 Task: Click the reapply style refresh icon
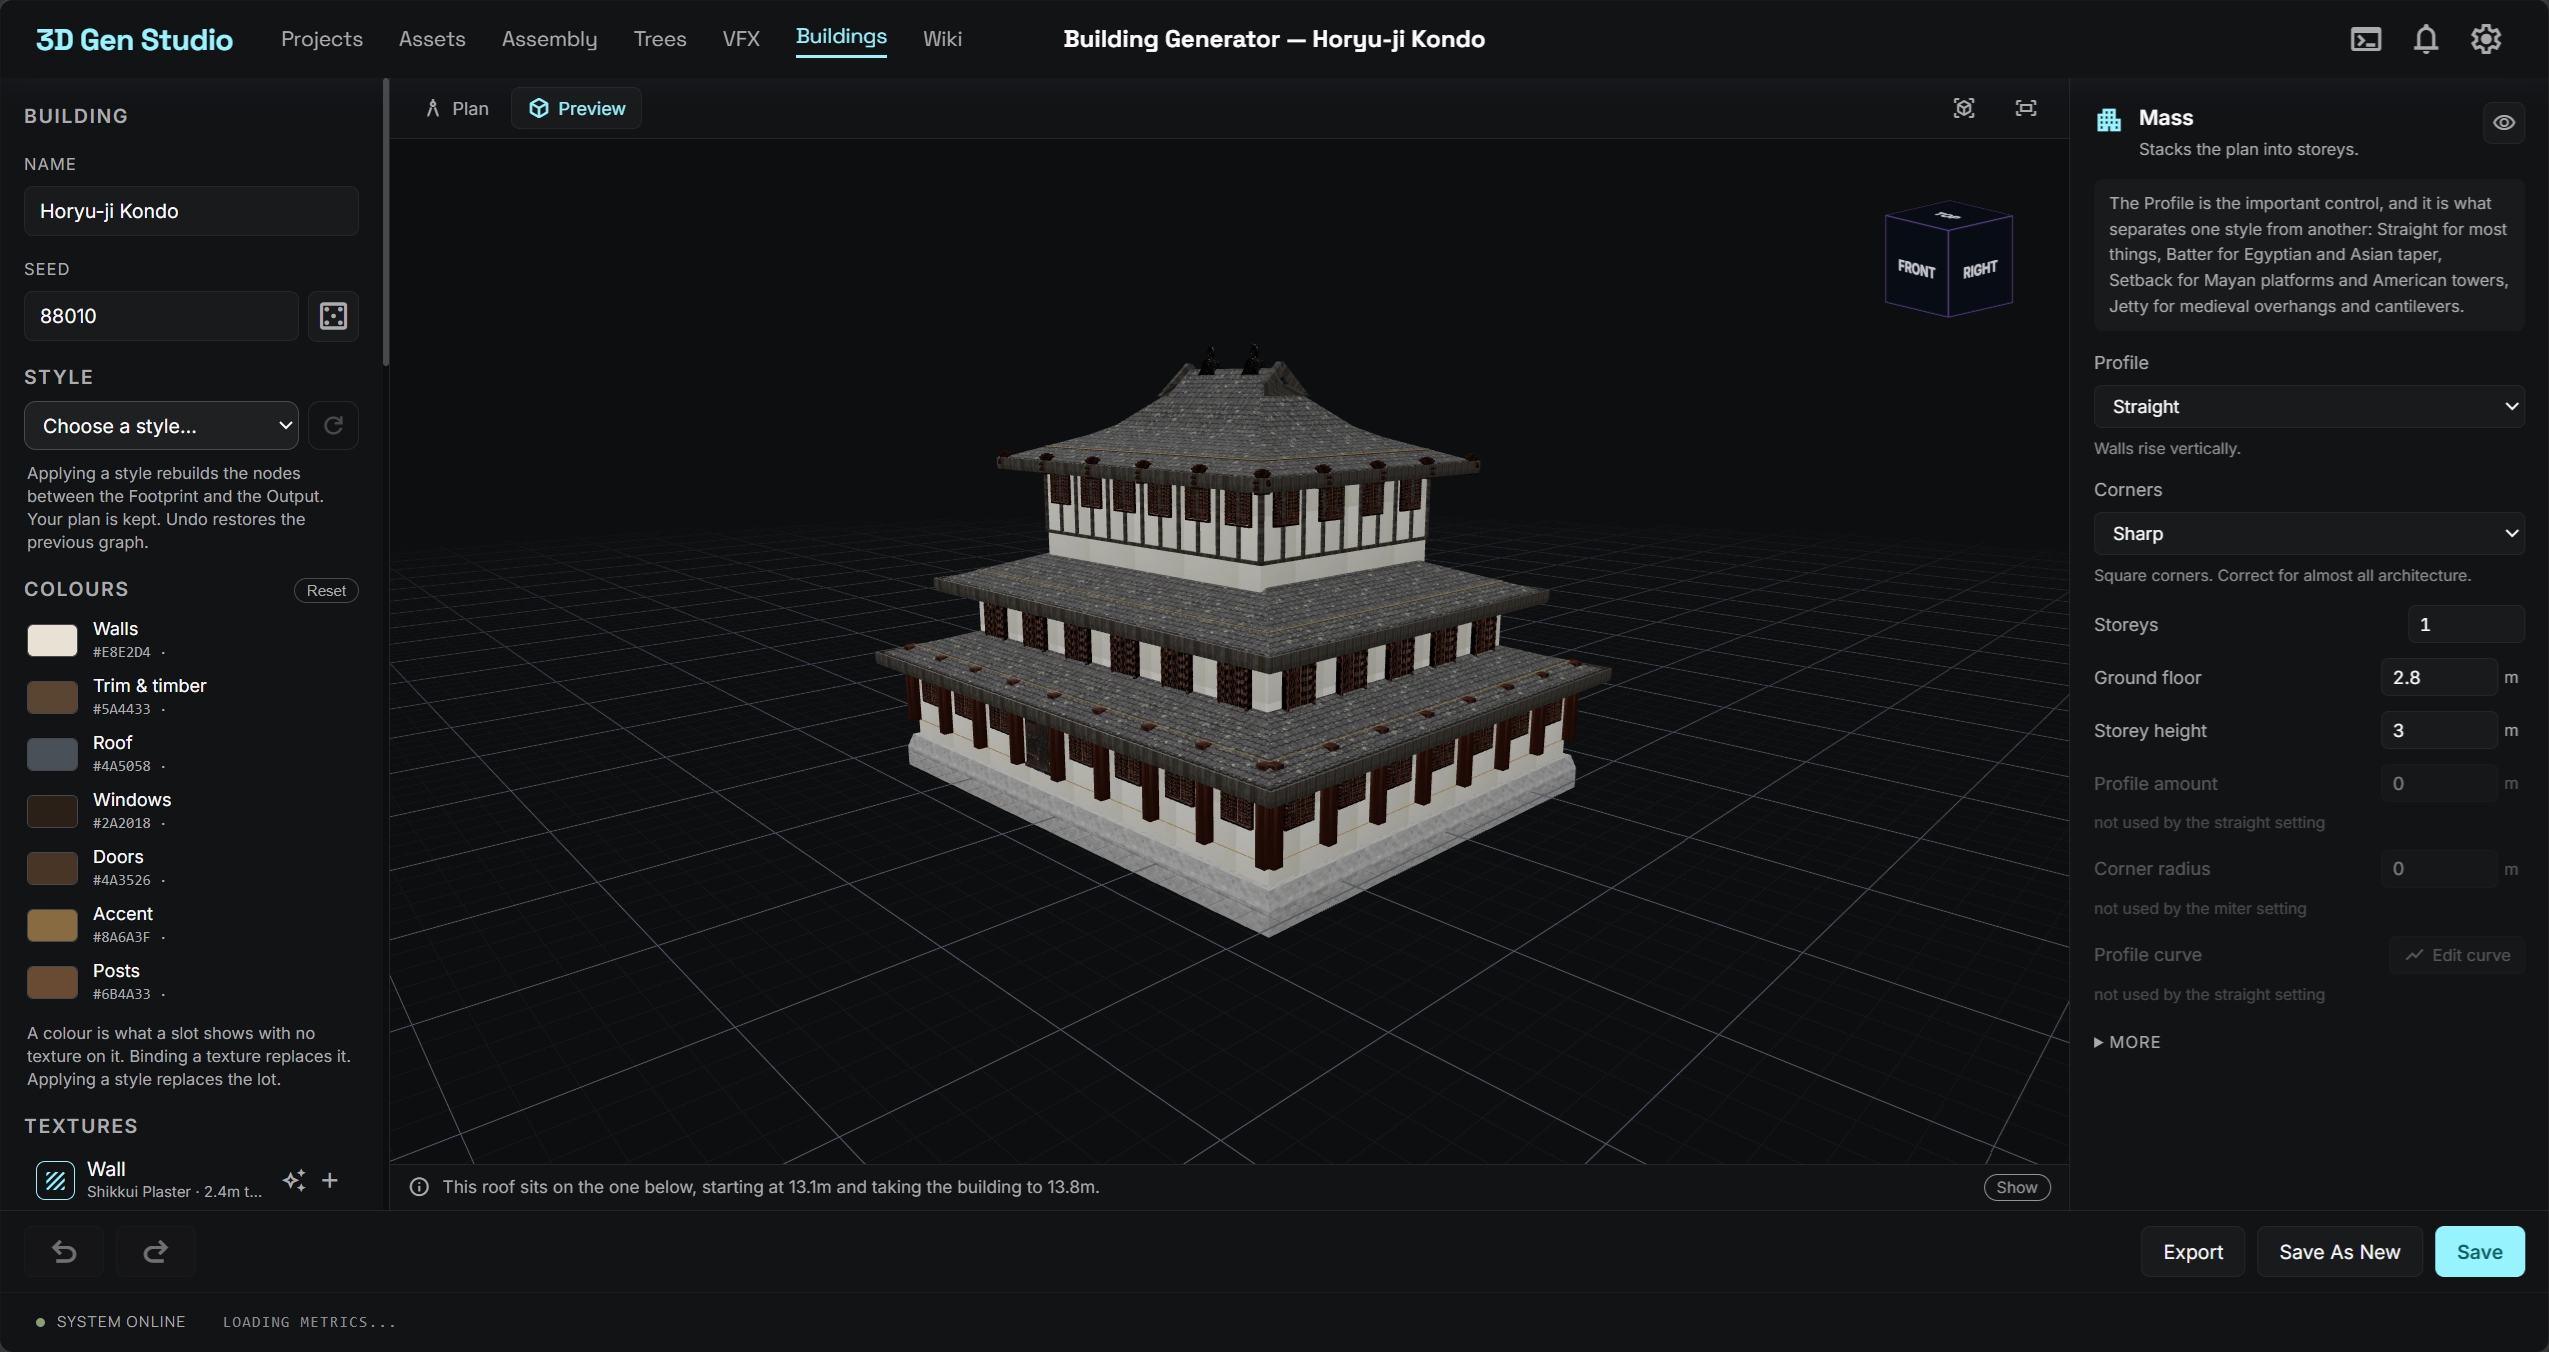(333, 425)
